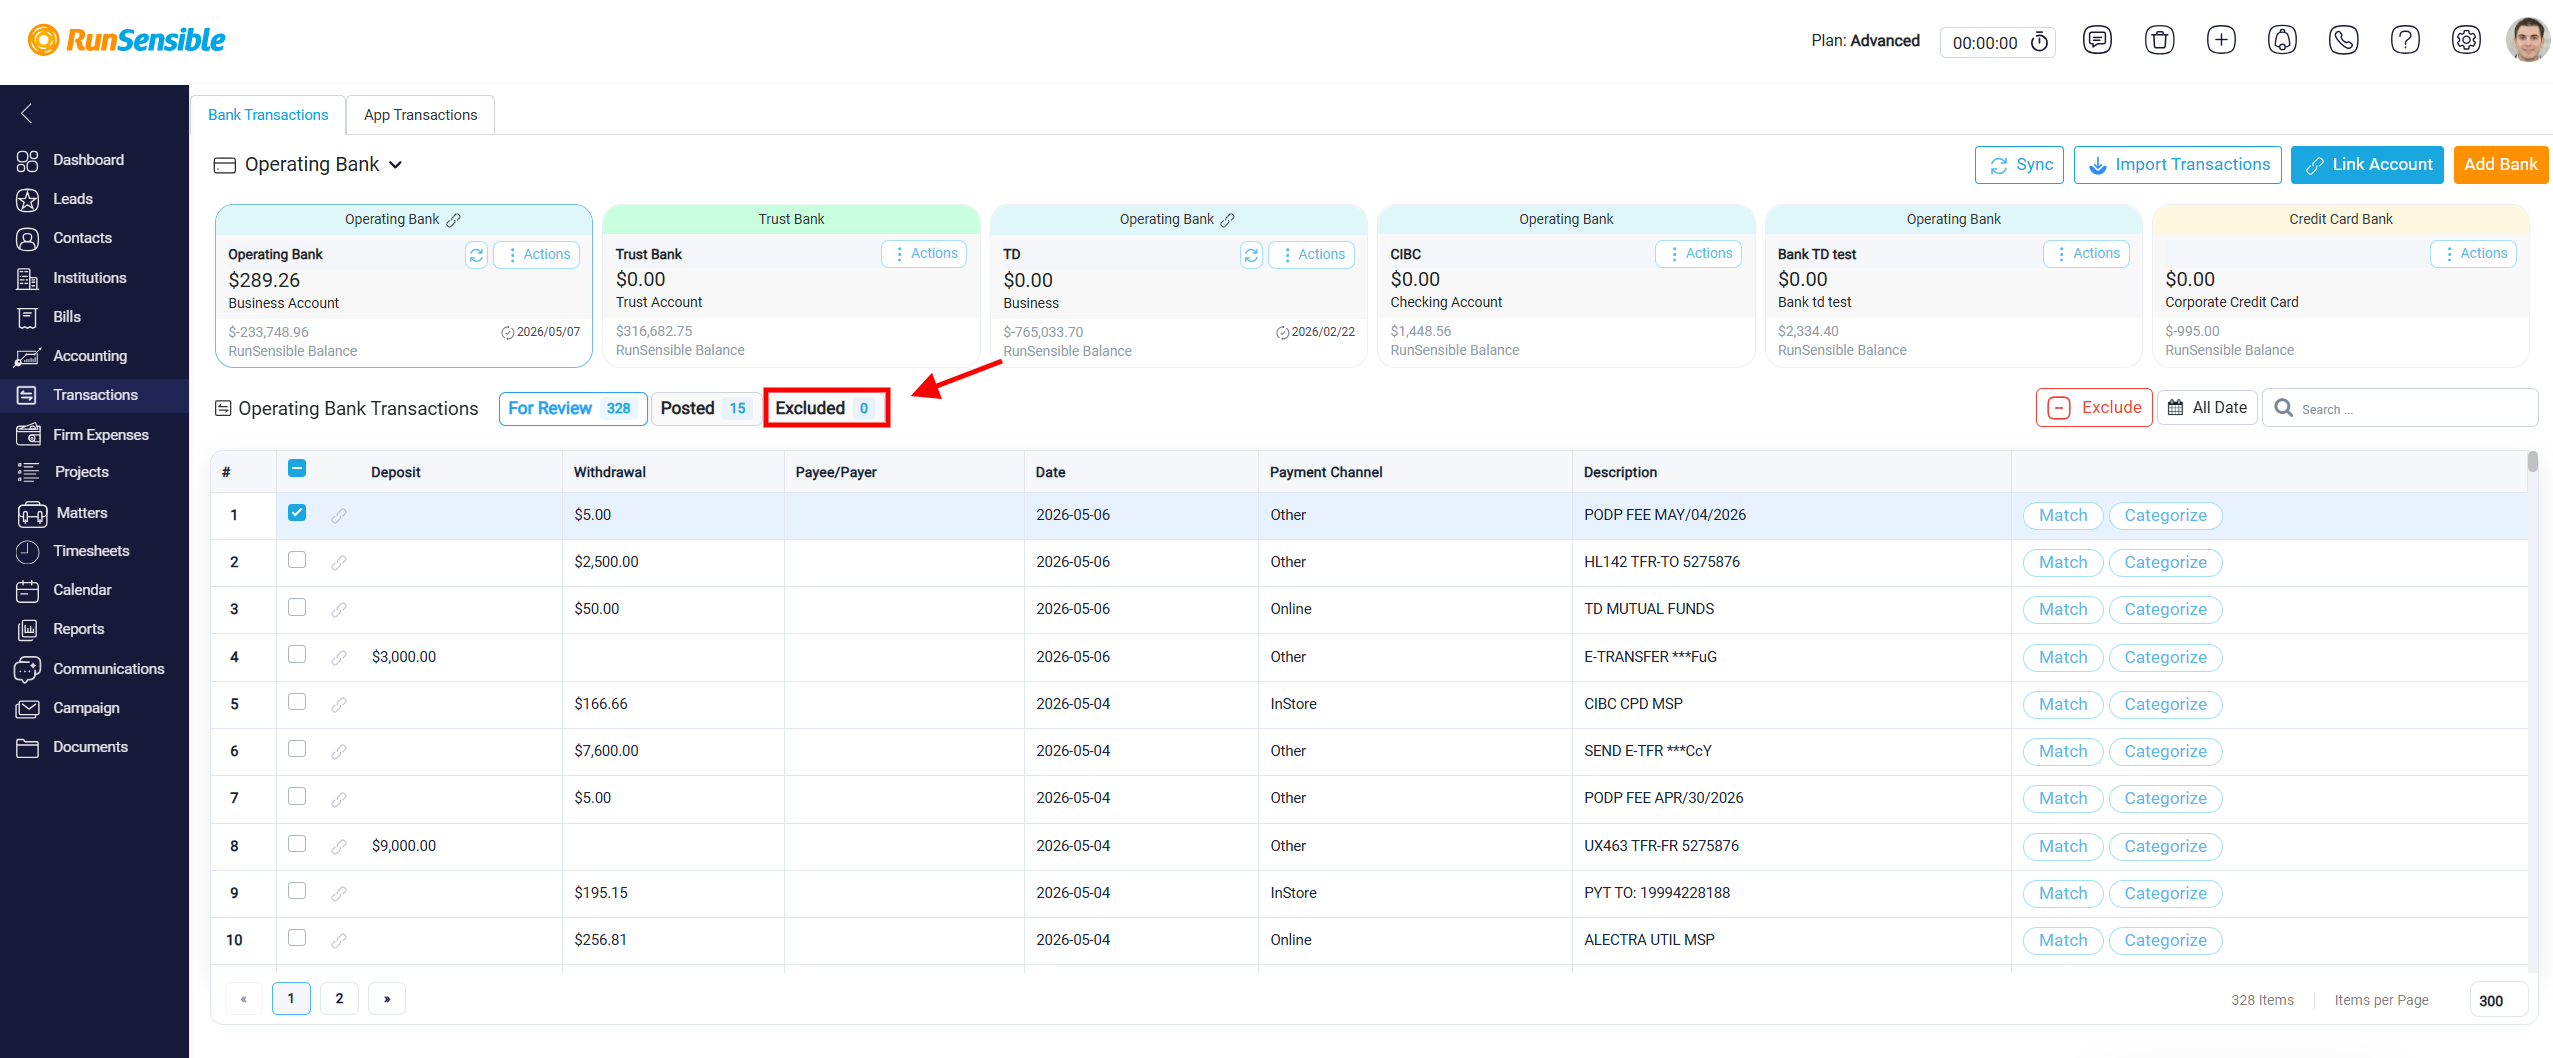Viewport: 2553px width, 1058px height.
Task: Click Items per Page 300 field
Action: tap(2498, 1001)
